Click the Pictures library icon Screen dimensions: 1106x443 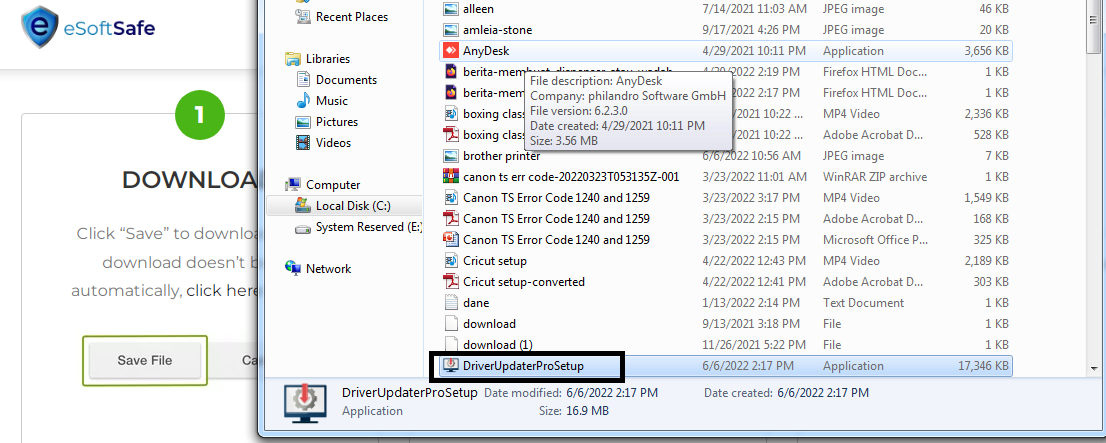(303, 122)
